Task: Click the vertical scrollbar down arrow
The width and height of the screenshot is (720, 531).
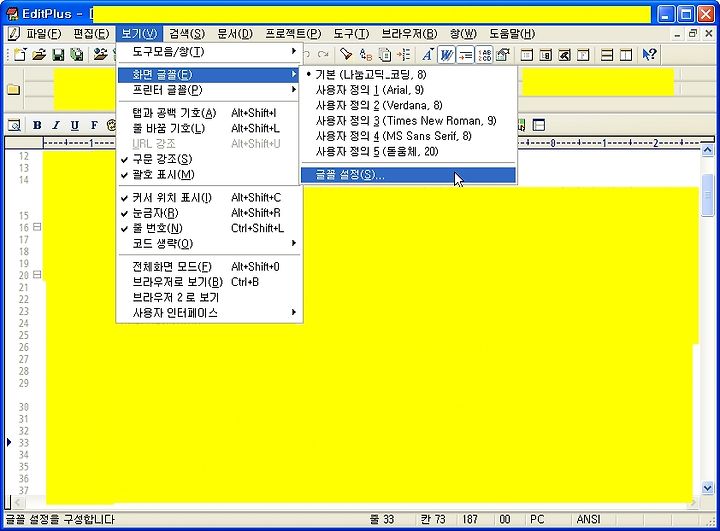Action: point(708,488)
